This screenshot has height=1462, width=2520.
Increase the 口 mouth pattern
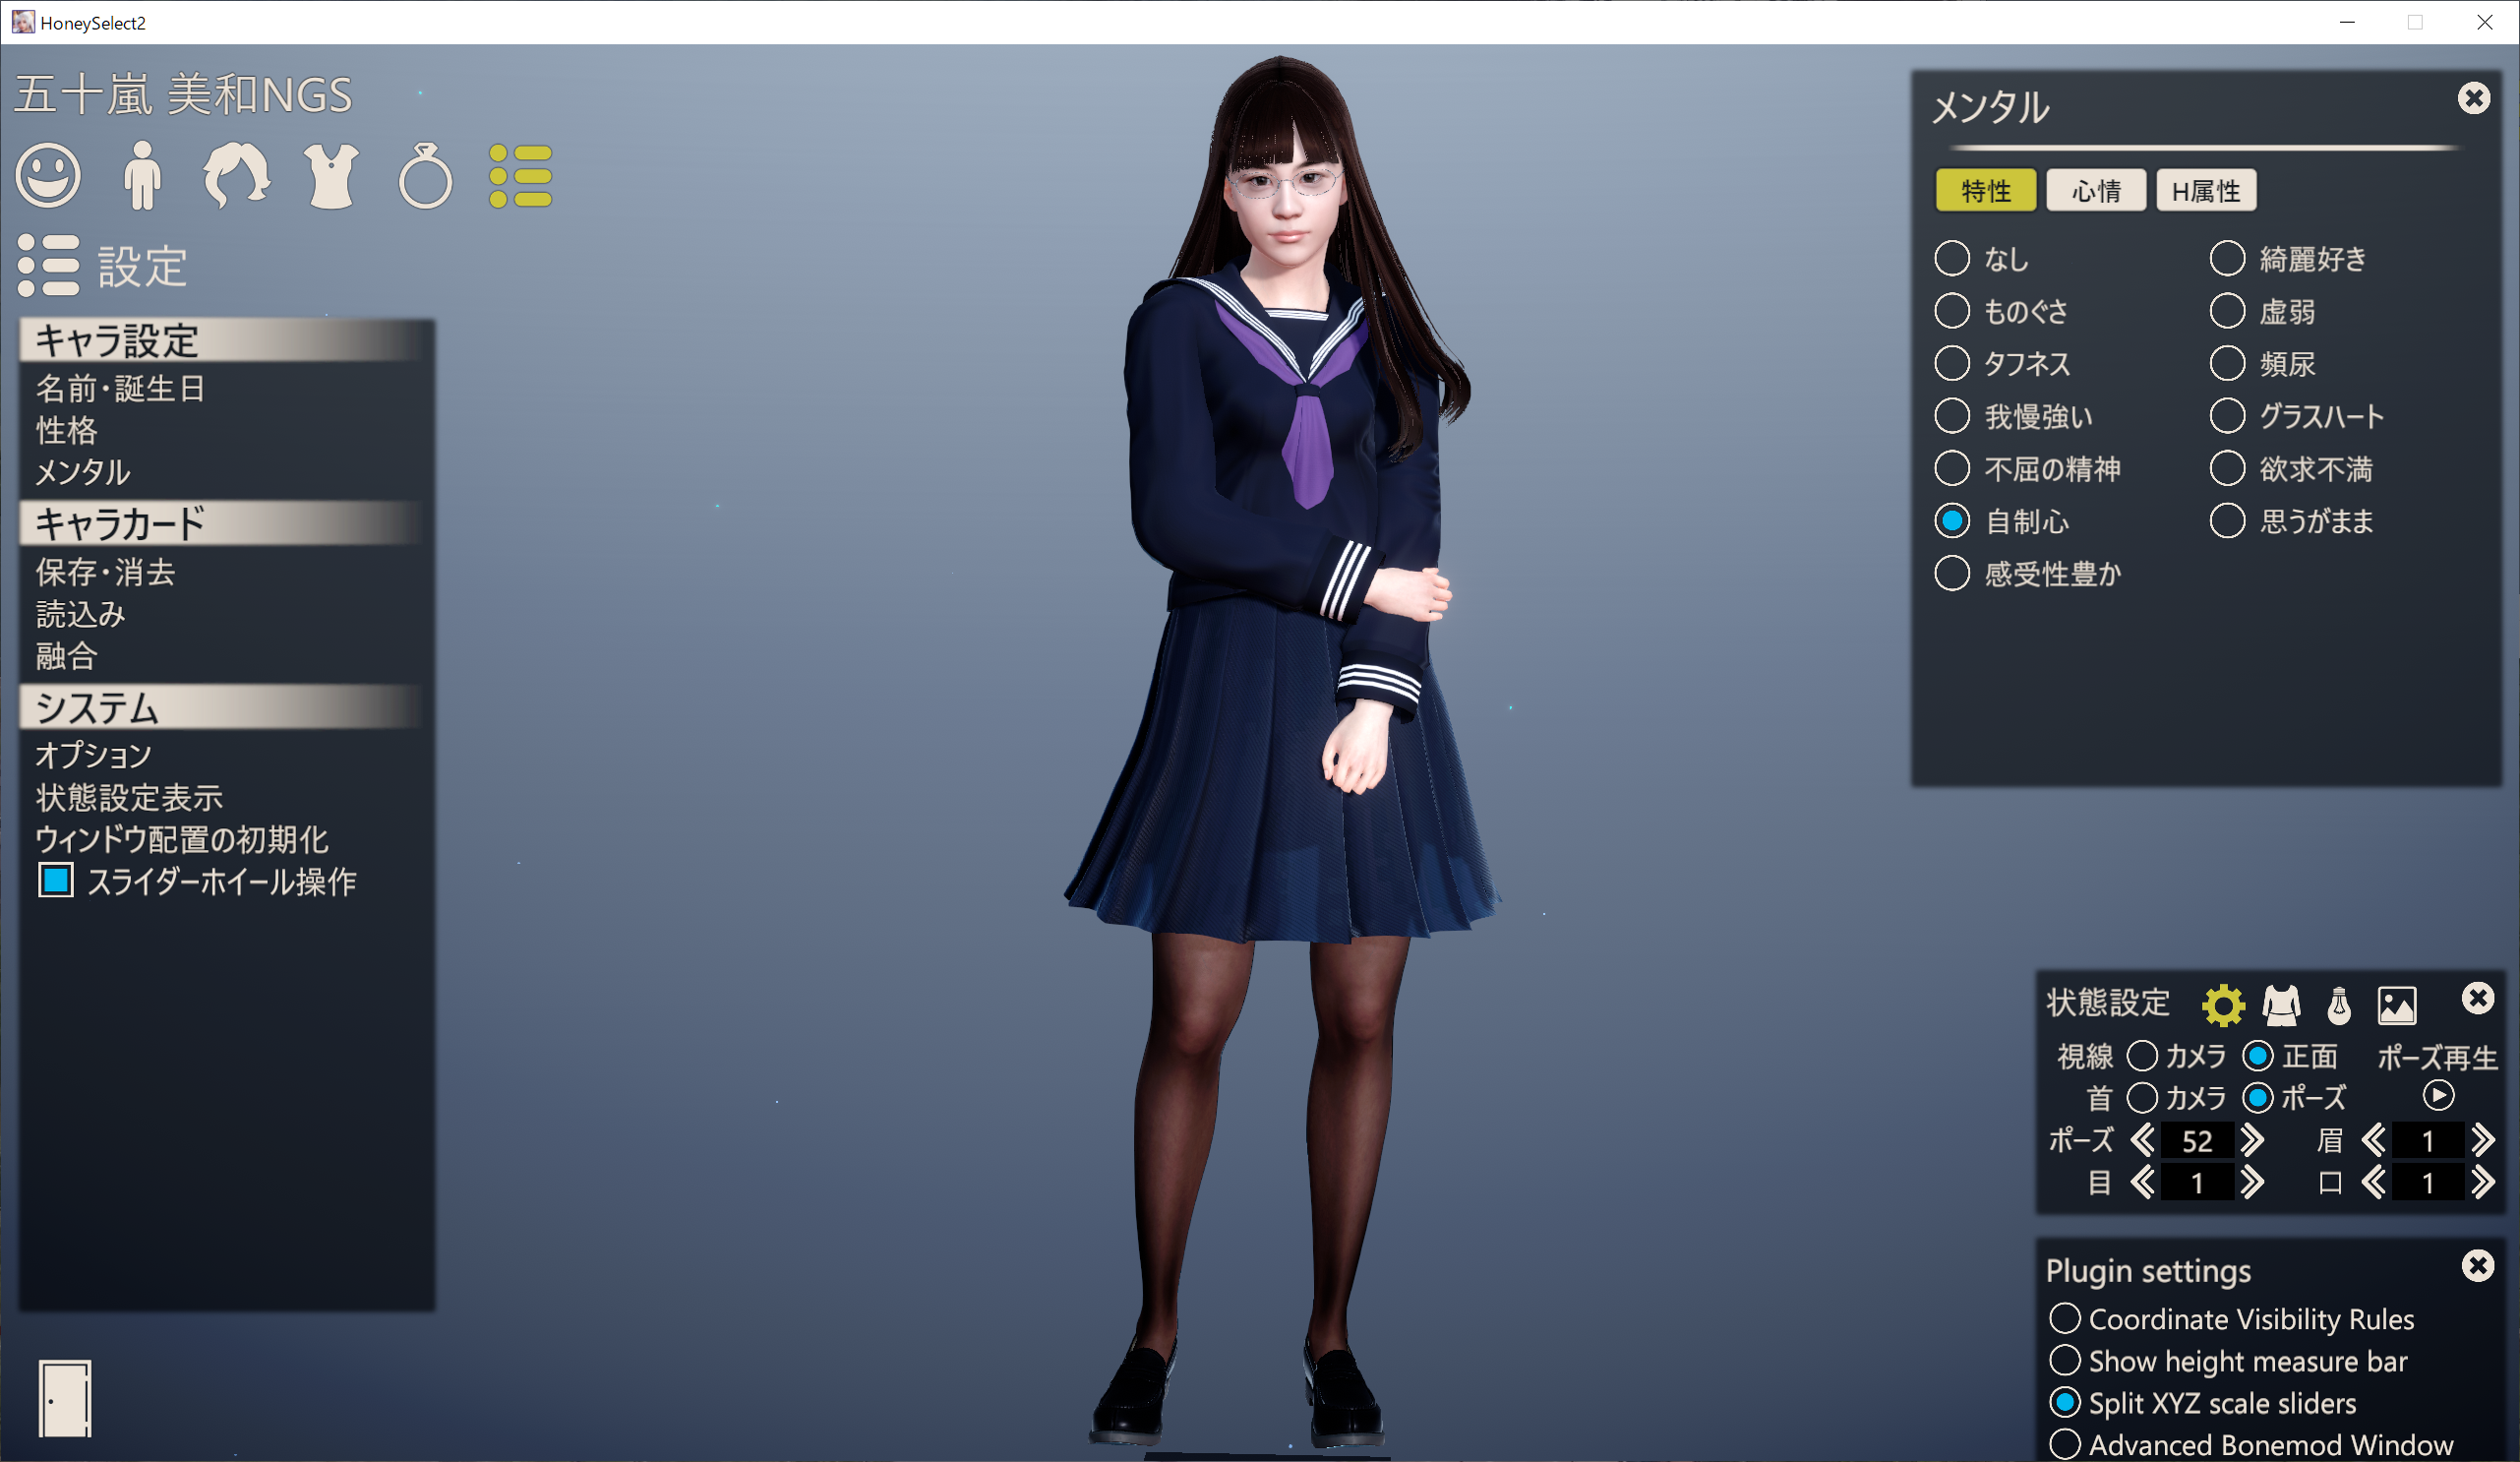[2483, 1183]
